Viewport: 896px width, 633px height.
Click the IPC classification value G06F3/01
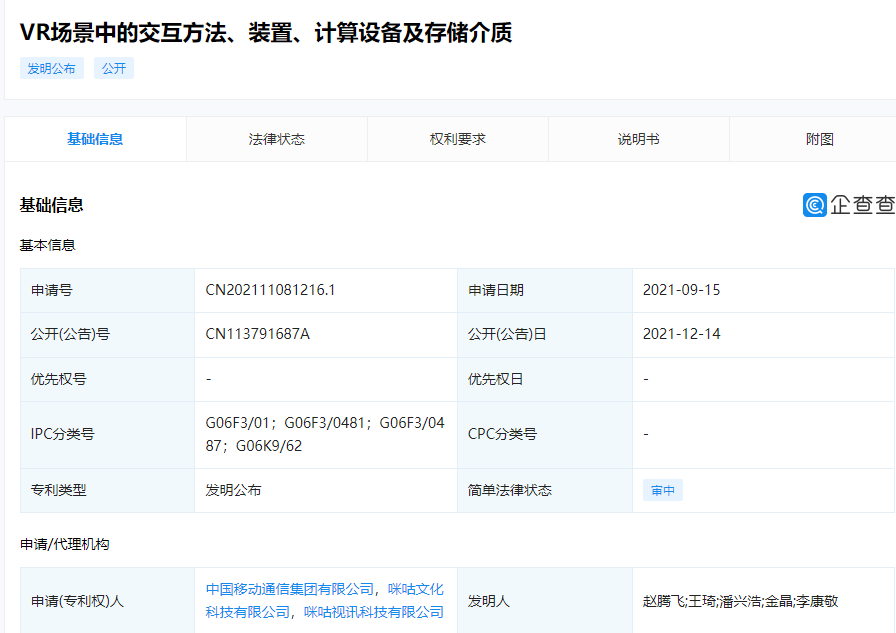coord(237,423)
